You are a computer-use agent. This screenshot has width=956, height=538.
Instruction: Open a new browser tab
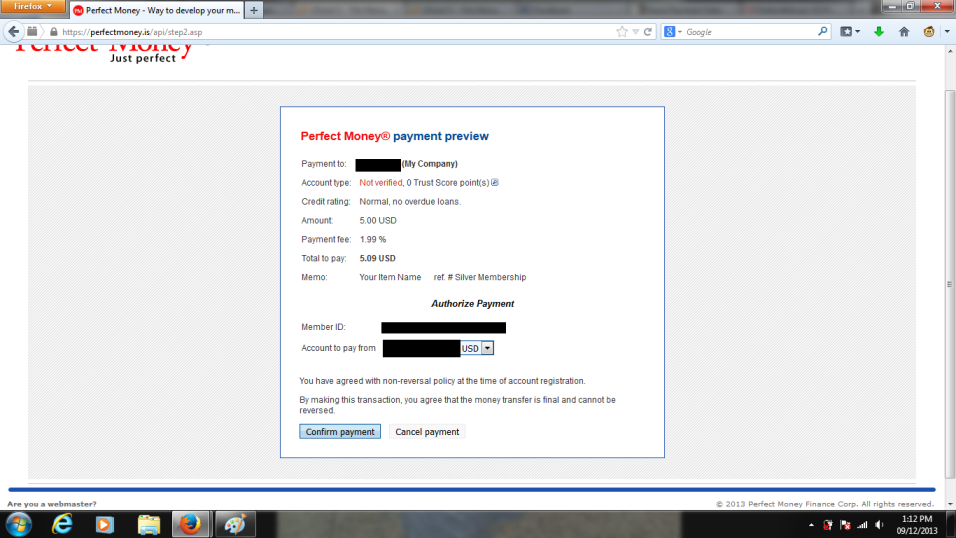254,10
